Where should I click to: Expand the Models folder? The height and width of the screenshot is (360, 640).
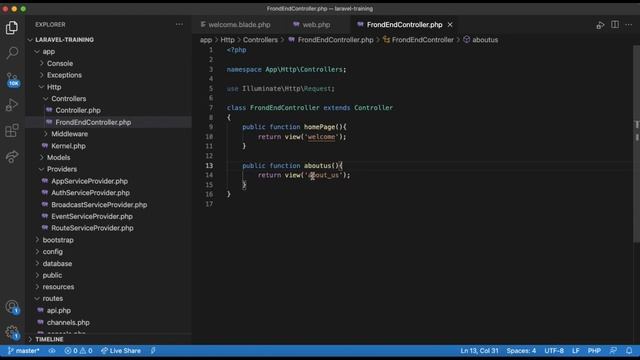coord(58,158)
